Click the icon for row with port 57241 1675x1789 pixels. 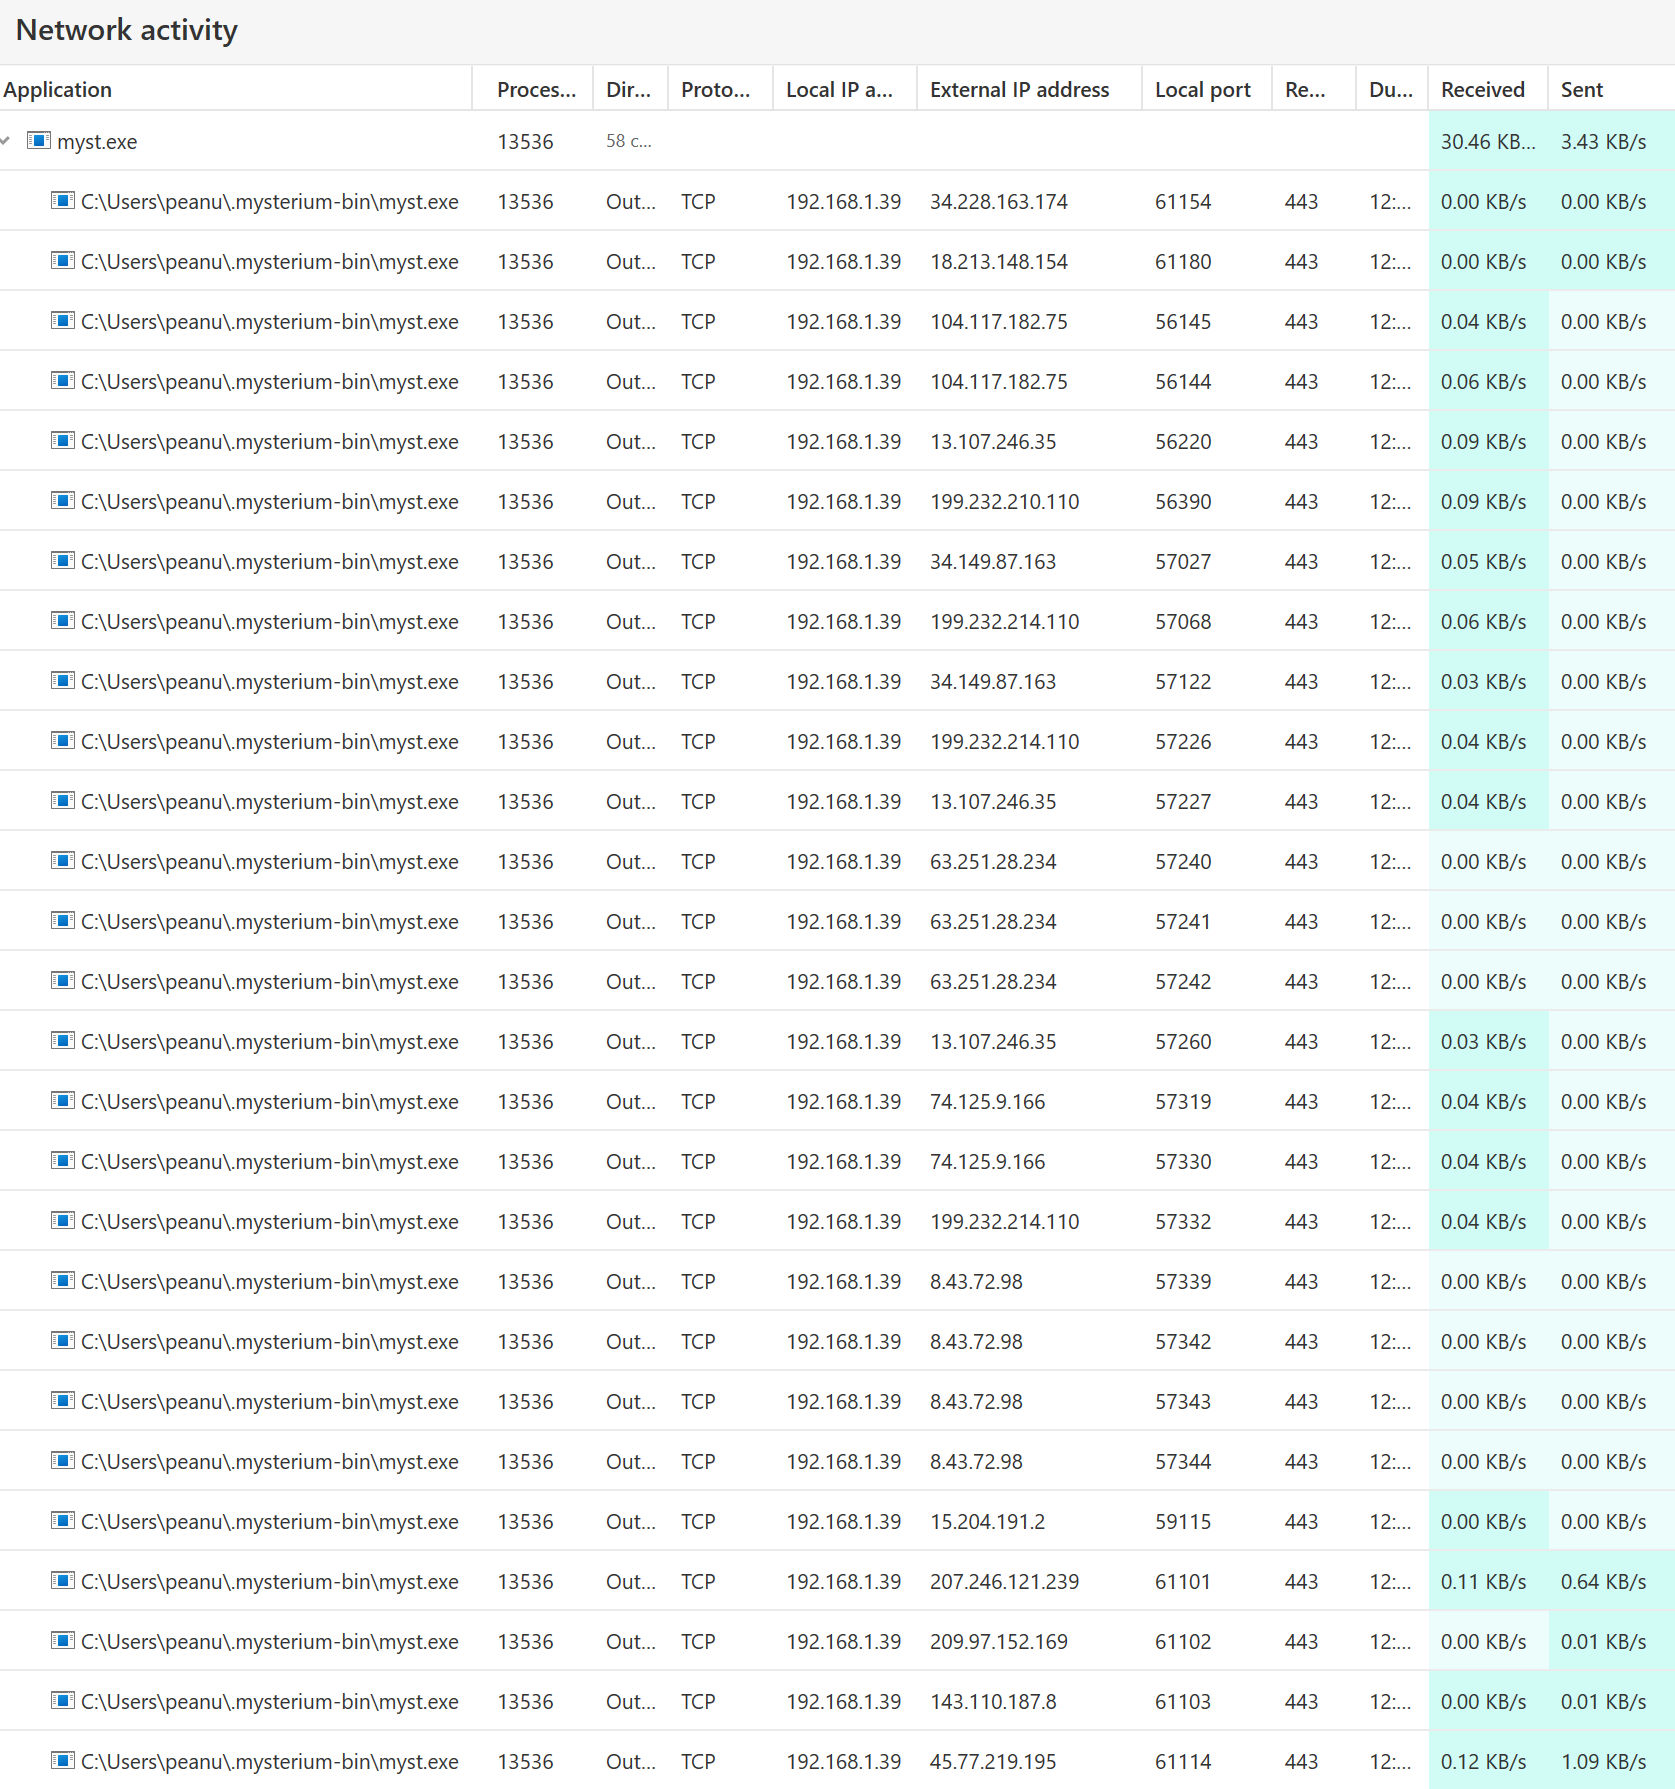pyautogui.click(x=62, y=920)
